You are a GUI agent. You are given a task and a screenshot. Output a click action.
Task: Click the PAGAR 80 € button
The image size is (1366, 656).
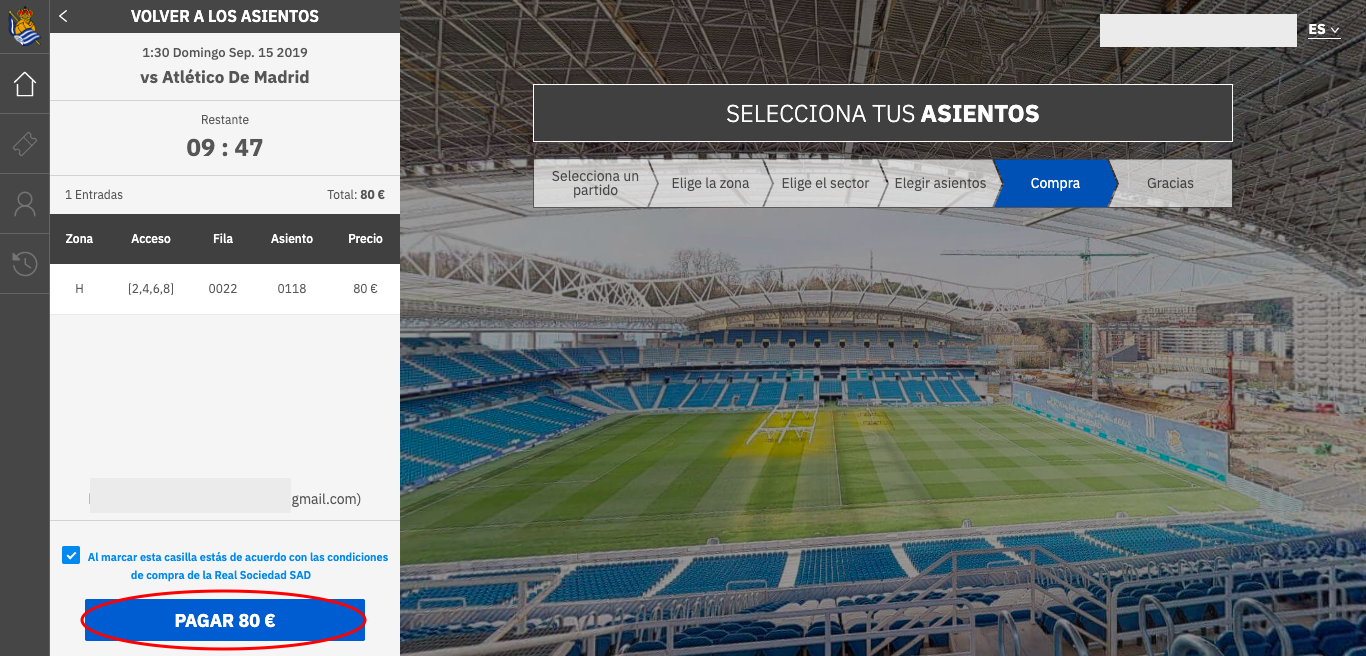tap(225, 620)
